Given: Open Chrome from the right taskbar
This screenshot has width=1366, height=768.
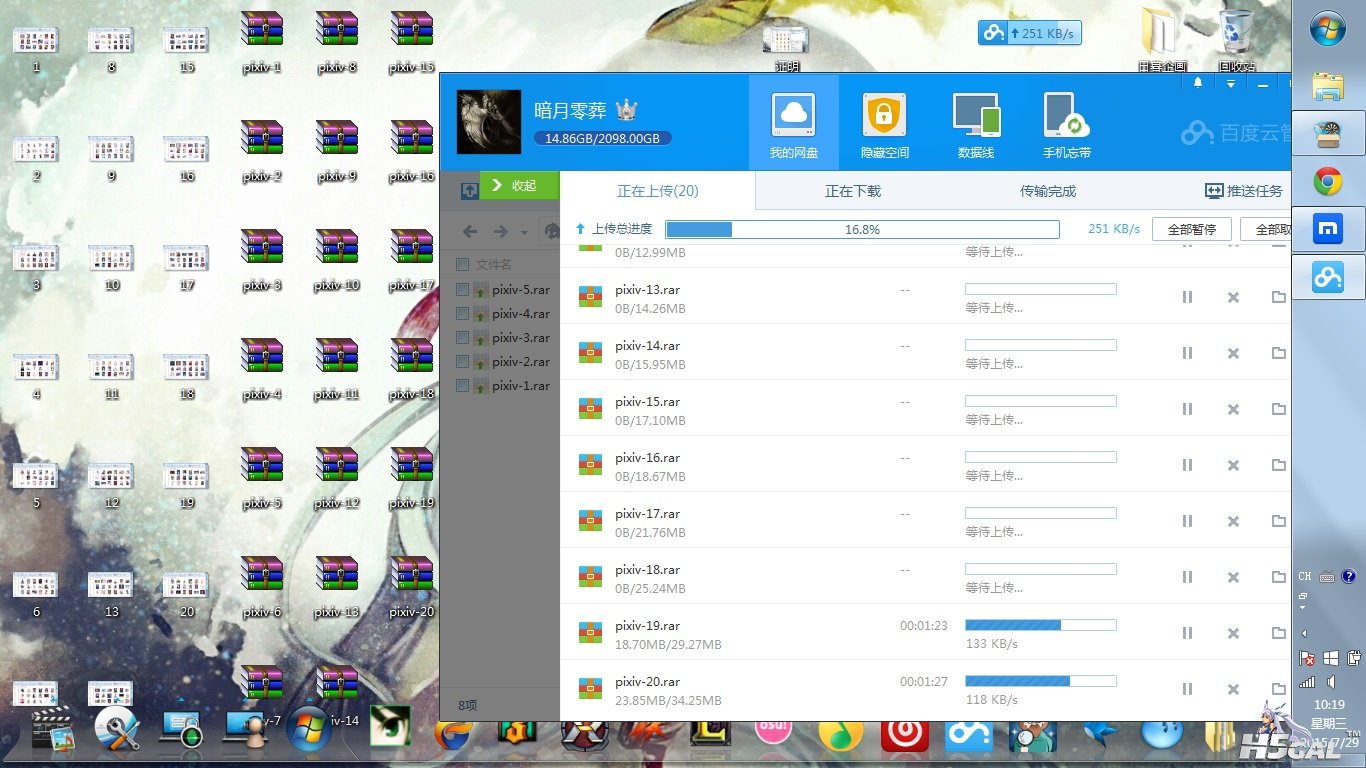Looking at the screenshot, I should tap(1328, 182).
